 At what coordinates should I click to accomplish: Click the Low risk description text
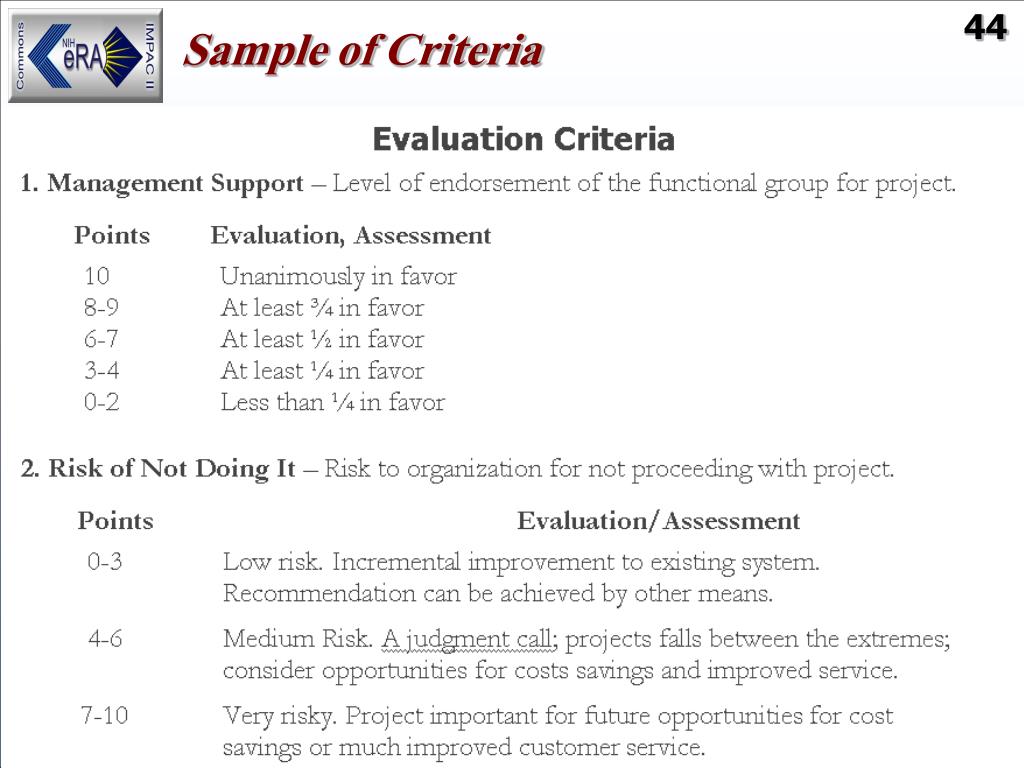coord(521,577)
